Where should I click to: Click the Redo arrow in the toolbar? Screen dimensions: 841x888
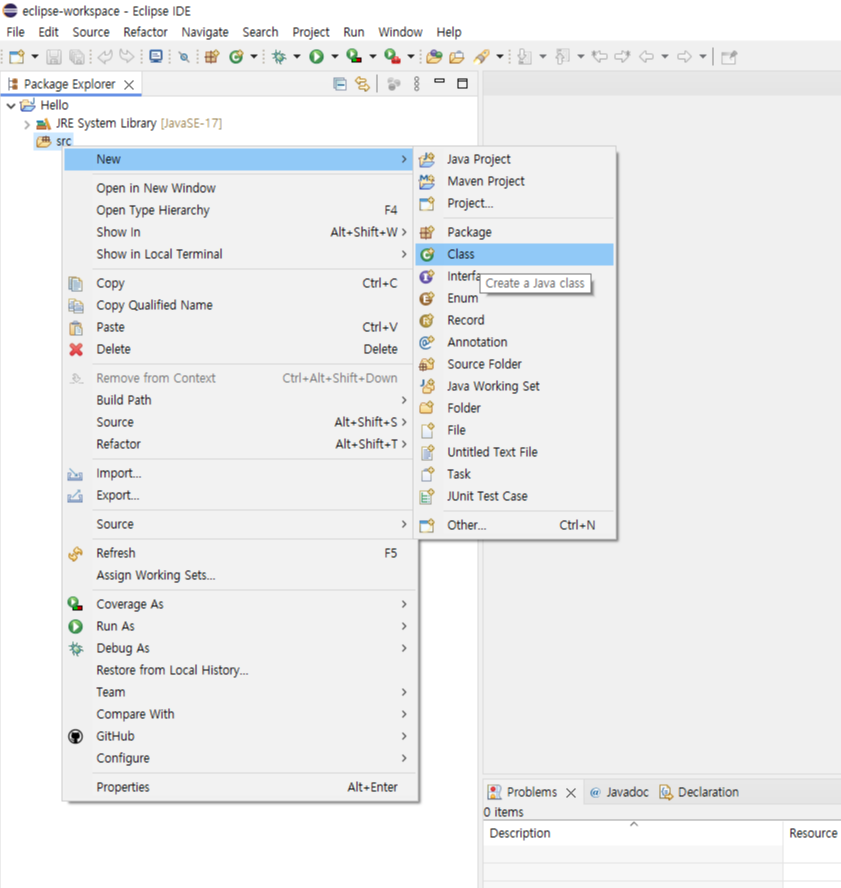(x=127, y=57)
